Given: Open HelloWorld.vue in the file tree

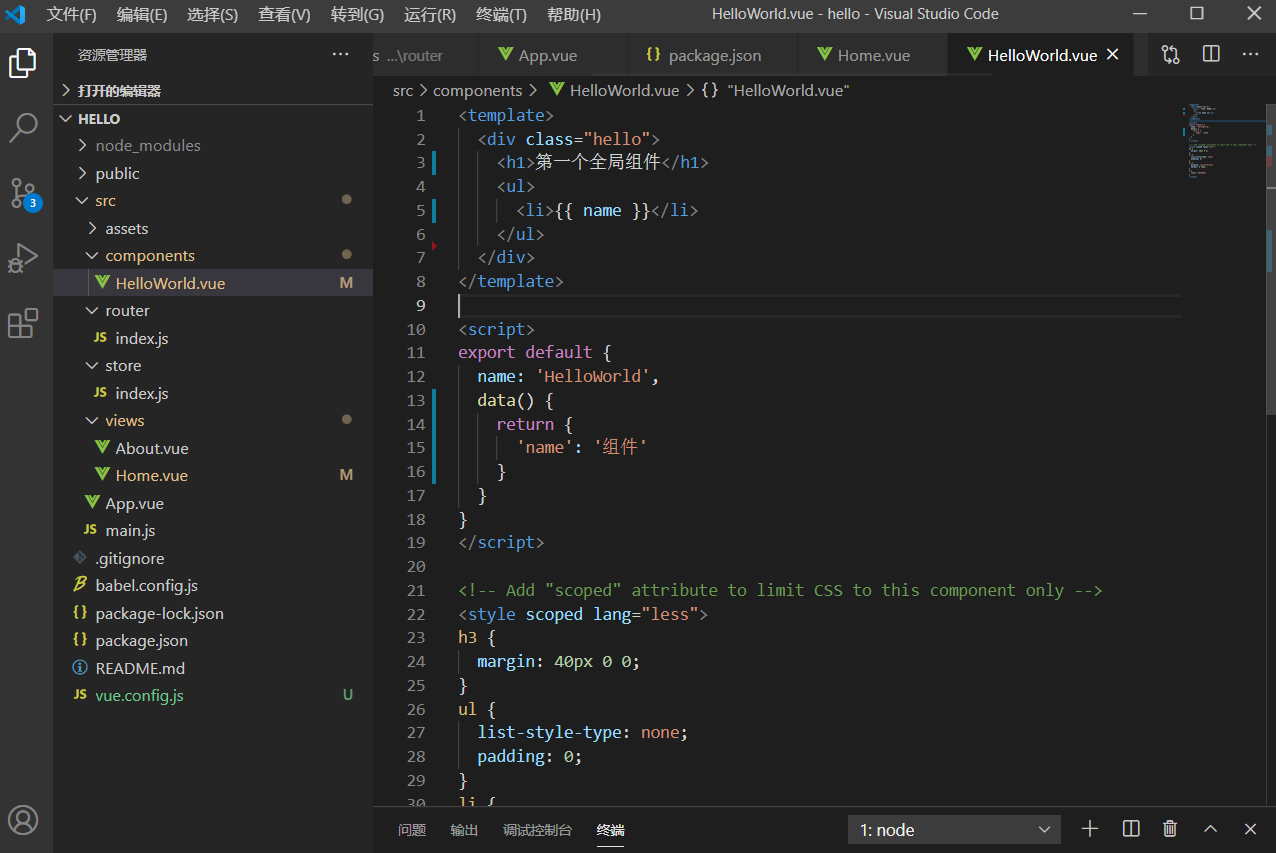Looking at the screenshot, I should click(213, 283).
